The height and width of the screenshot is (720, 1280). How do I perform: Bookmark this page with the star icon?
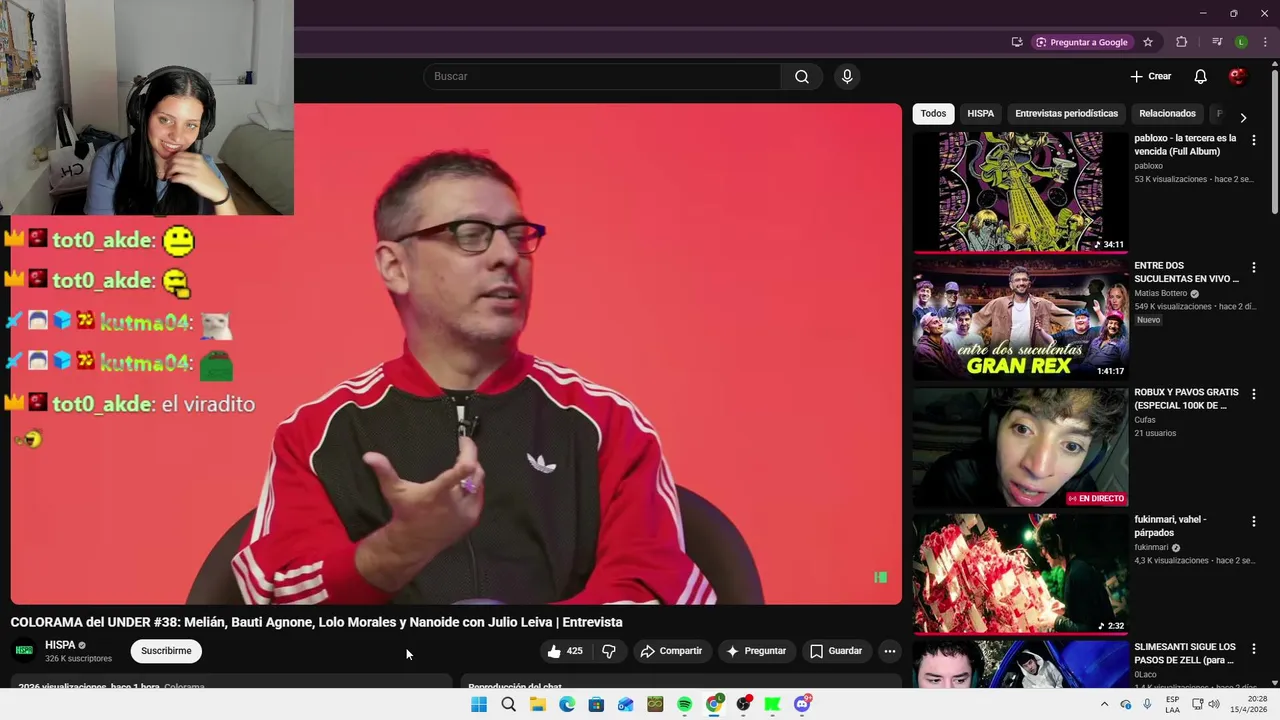pos(1148,42)
